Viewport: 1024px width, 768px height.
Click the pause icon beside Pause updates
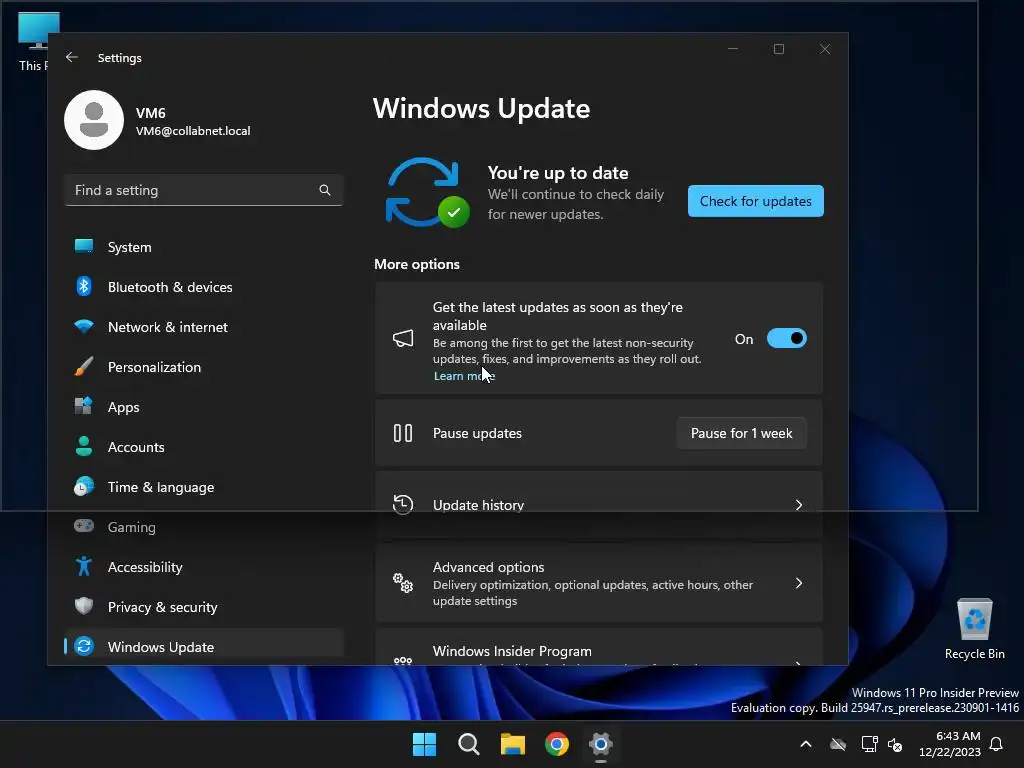pyautogui.click(x=403, y=433)
